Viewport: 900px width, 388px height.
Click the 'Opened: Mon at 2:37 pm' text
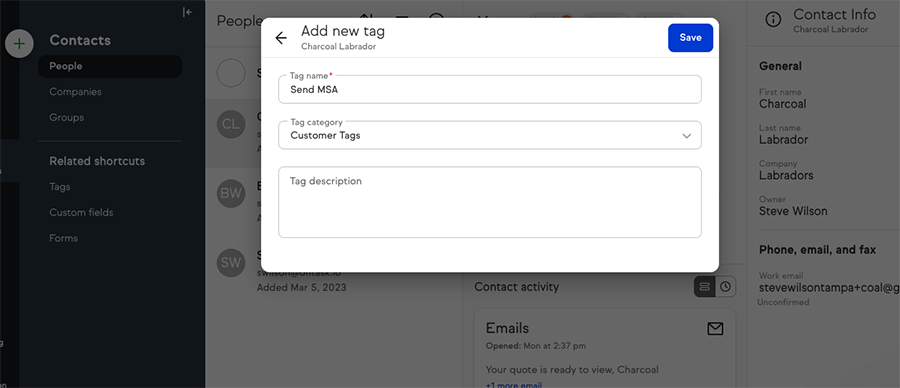[536, 346]
